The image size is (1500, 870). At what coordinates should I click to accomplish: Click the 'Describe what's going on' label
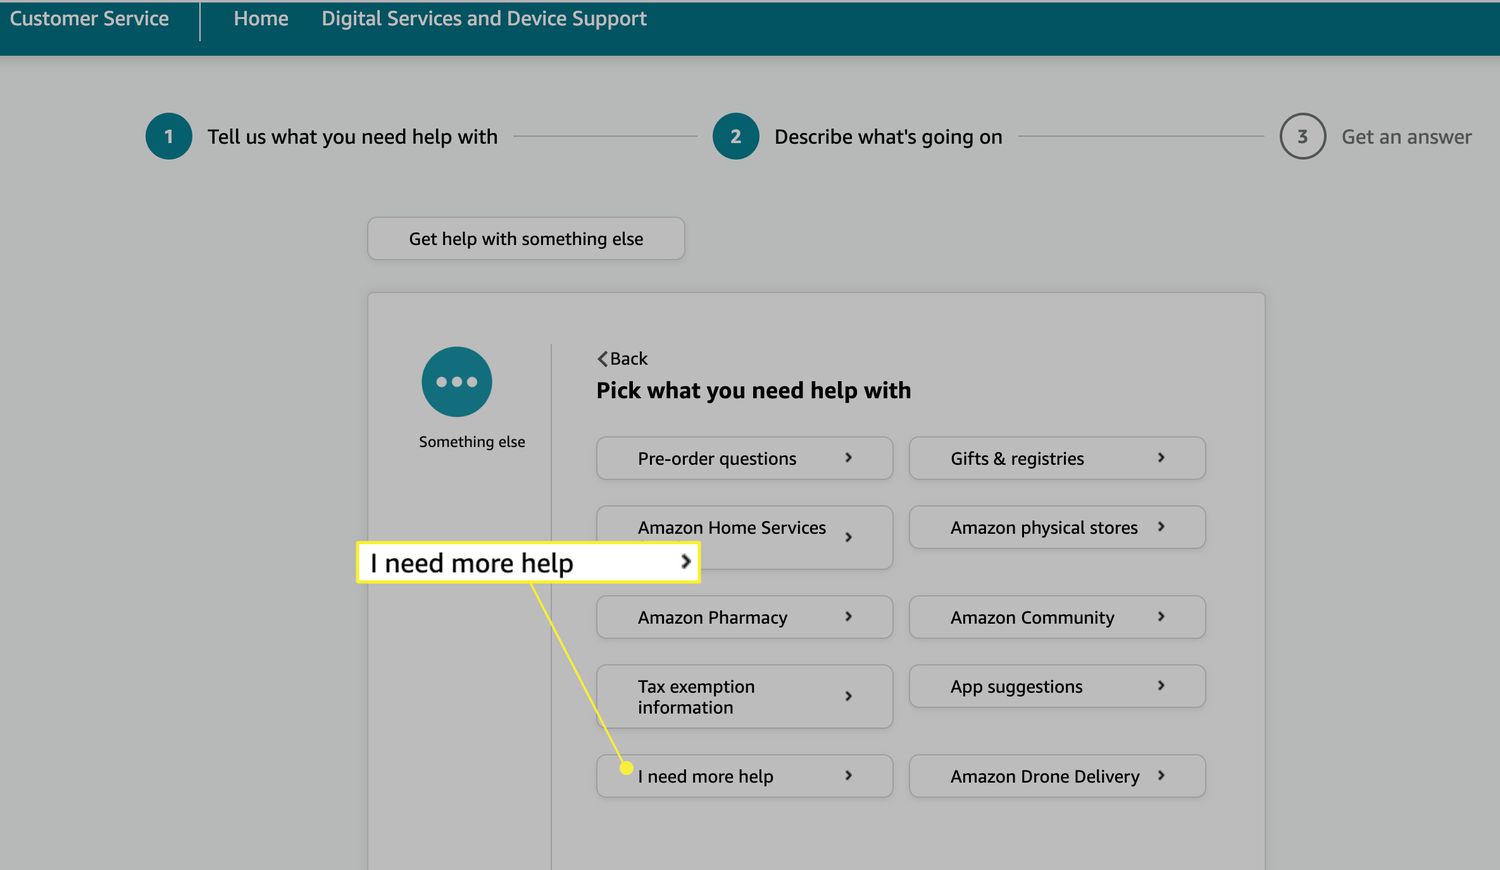pos(888,137)
